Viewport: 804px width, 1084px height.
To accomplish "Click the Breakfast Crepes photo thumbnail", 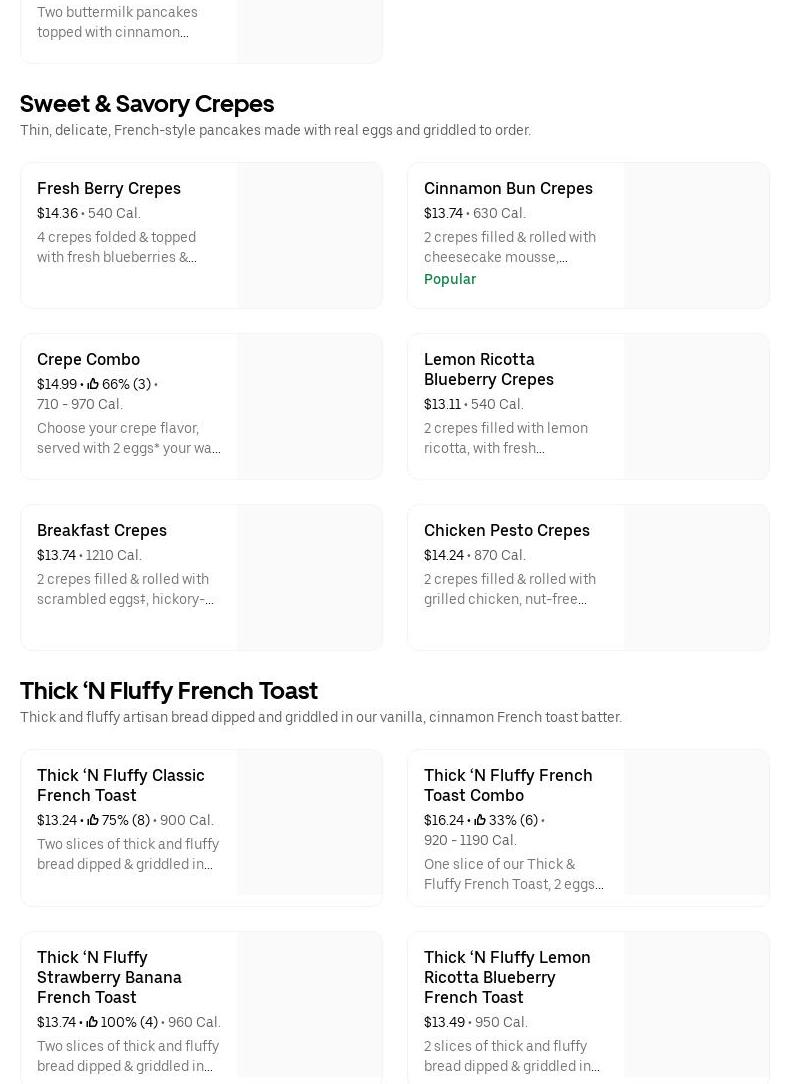I will point(309,577).
